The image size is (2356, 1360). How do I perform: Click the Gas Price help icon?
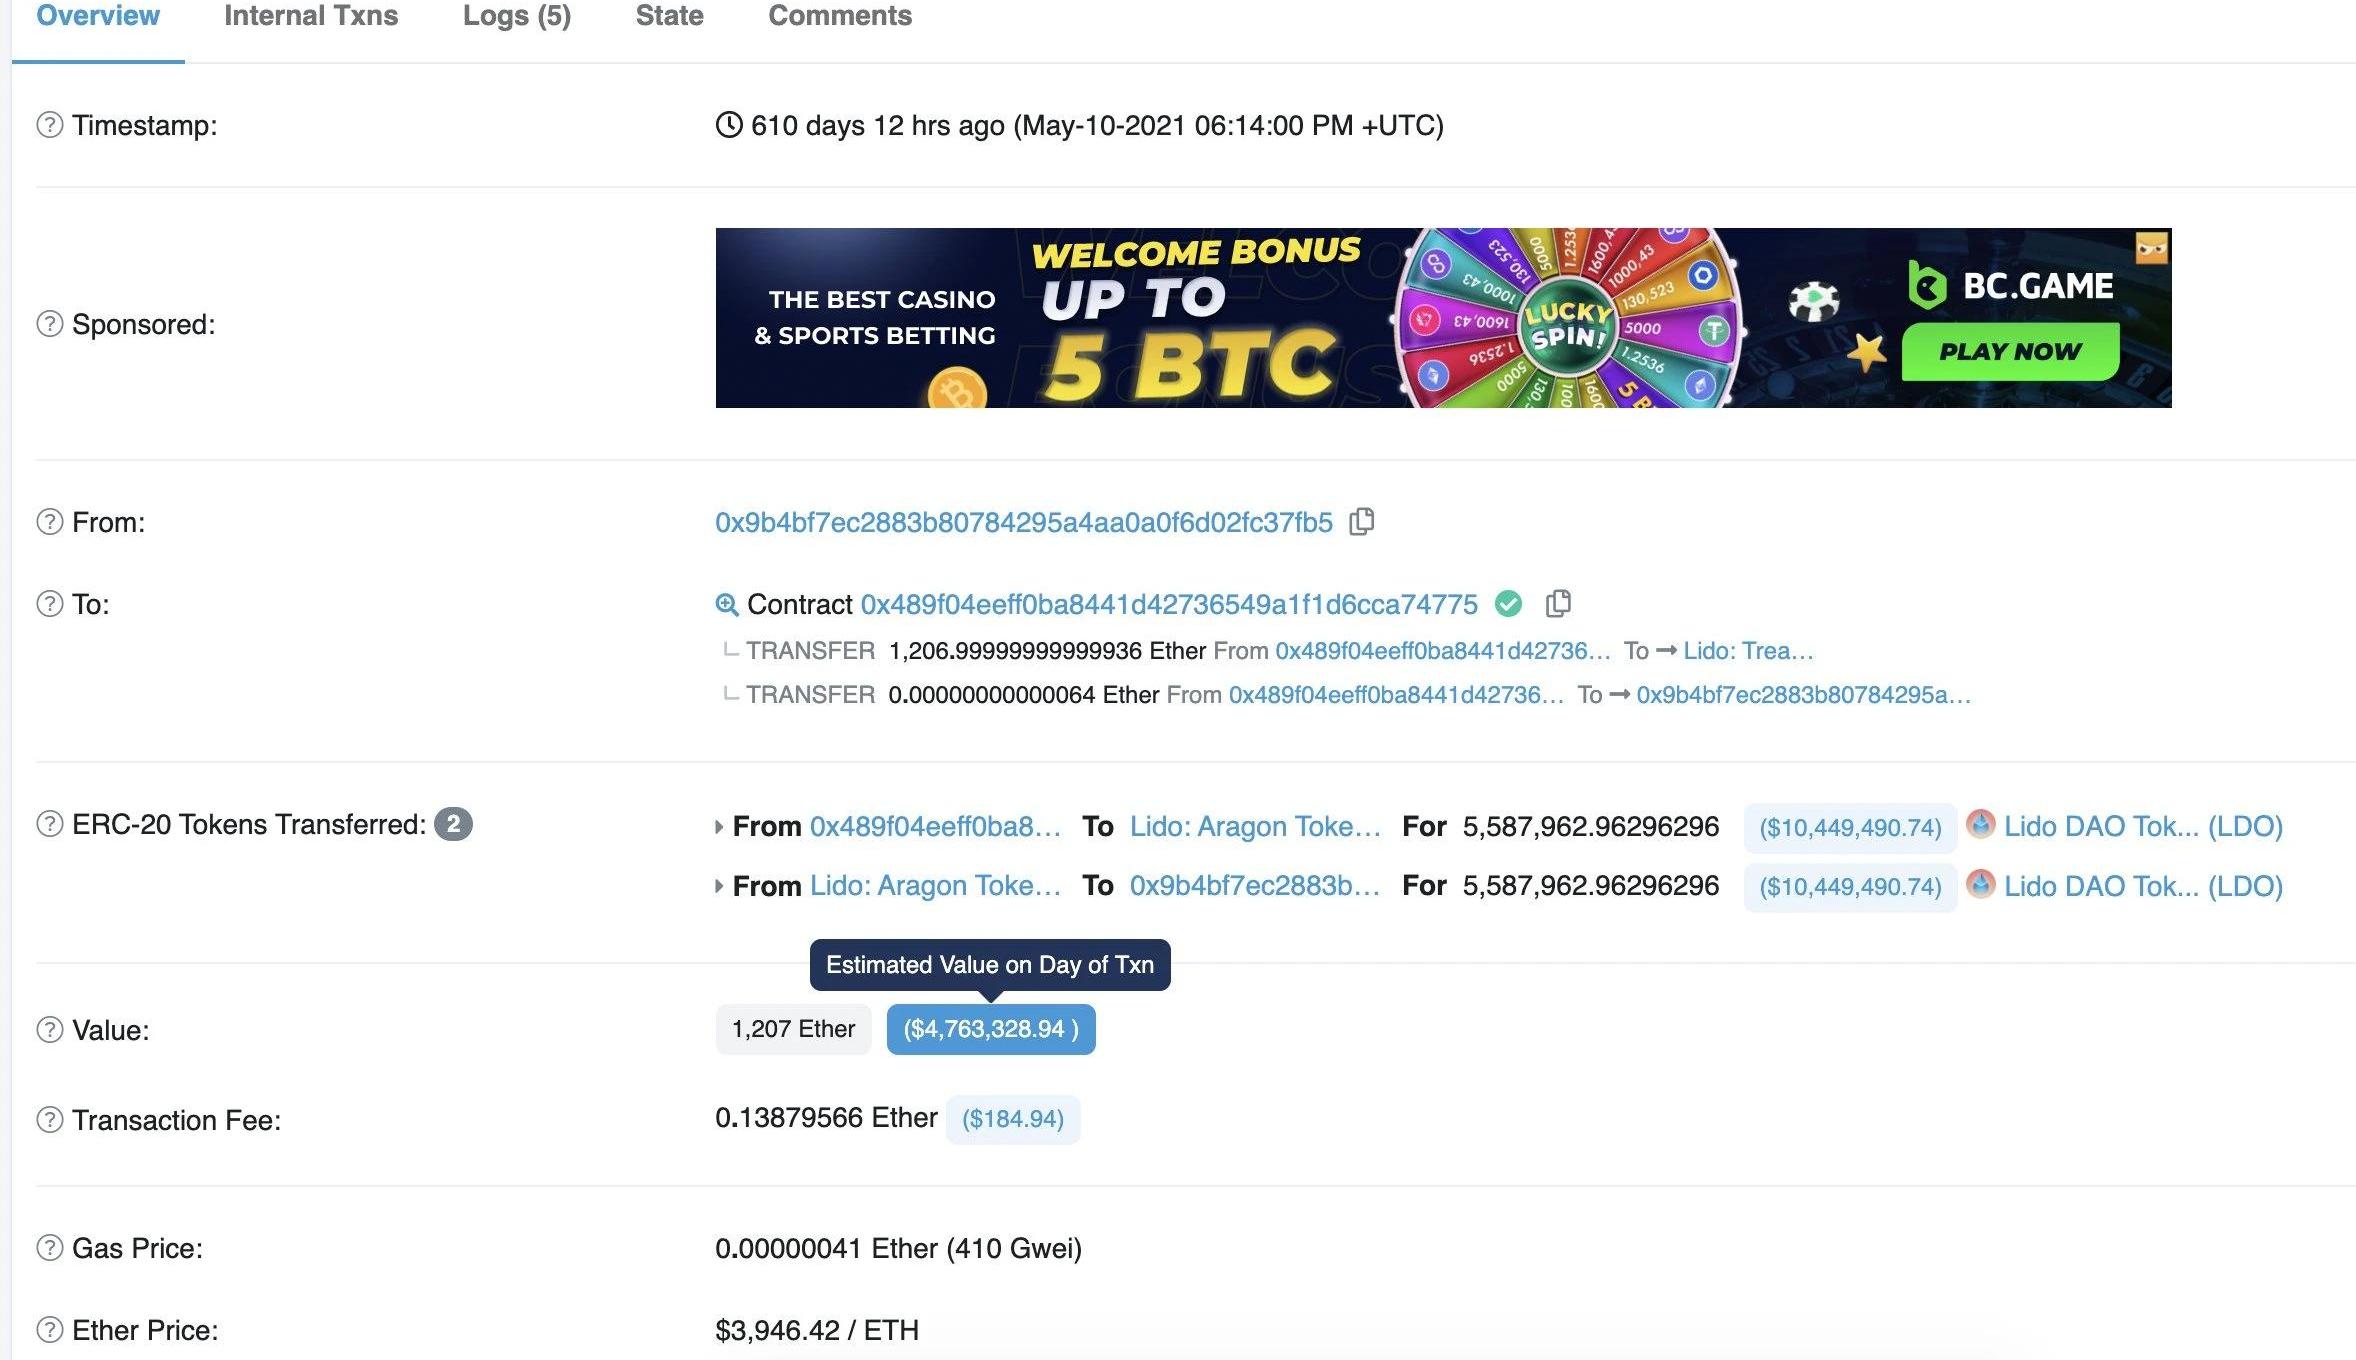[49, 1248]
